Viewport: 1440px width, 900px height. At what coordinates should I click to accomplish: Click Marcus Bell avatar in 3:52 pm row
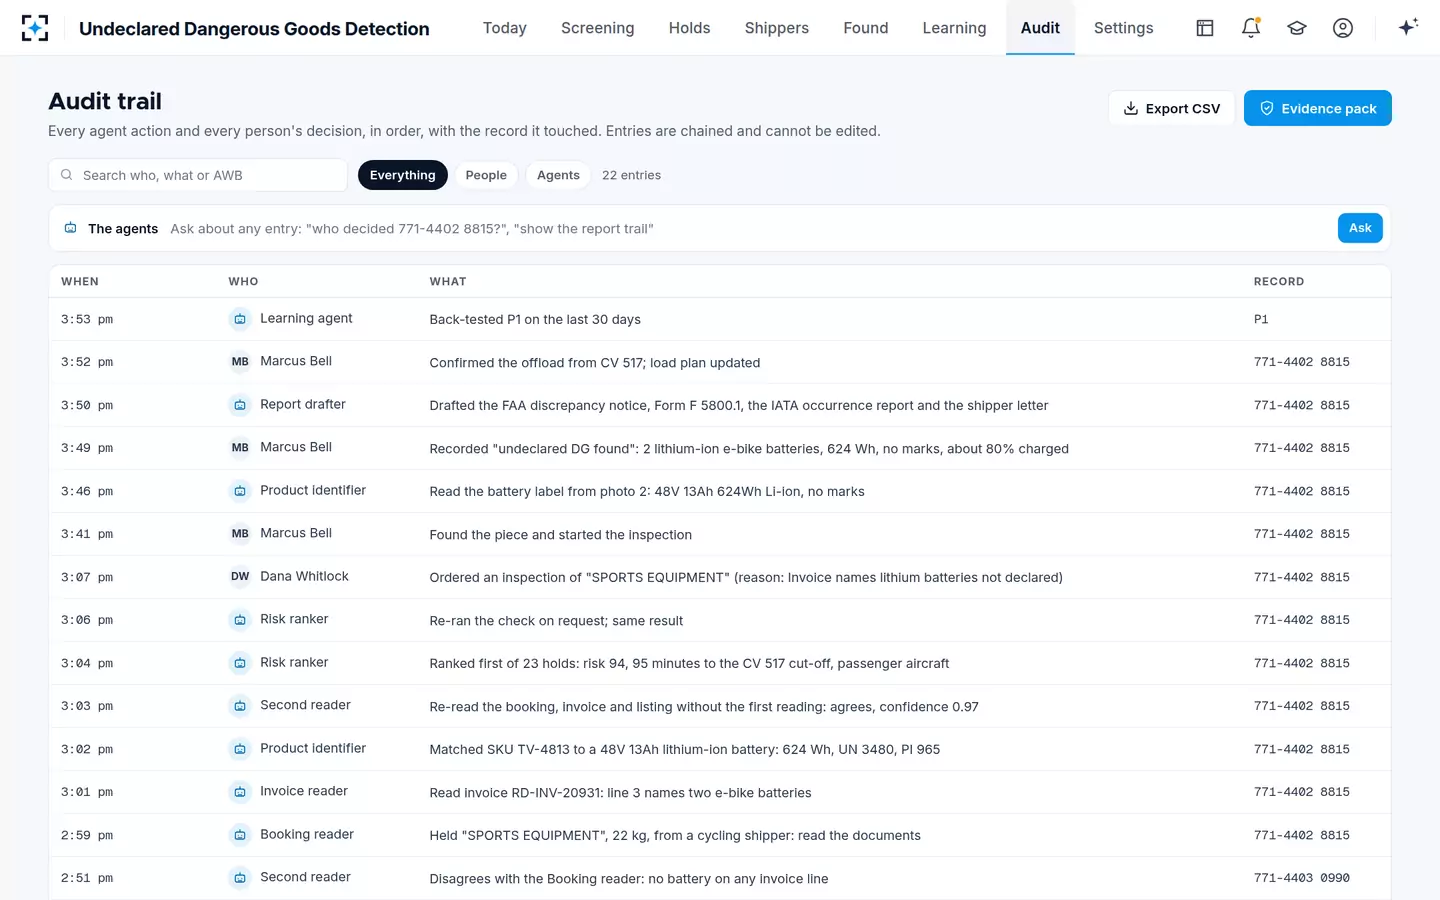coord(240,362)
